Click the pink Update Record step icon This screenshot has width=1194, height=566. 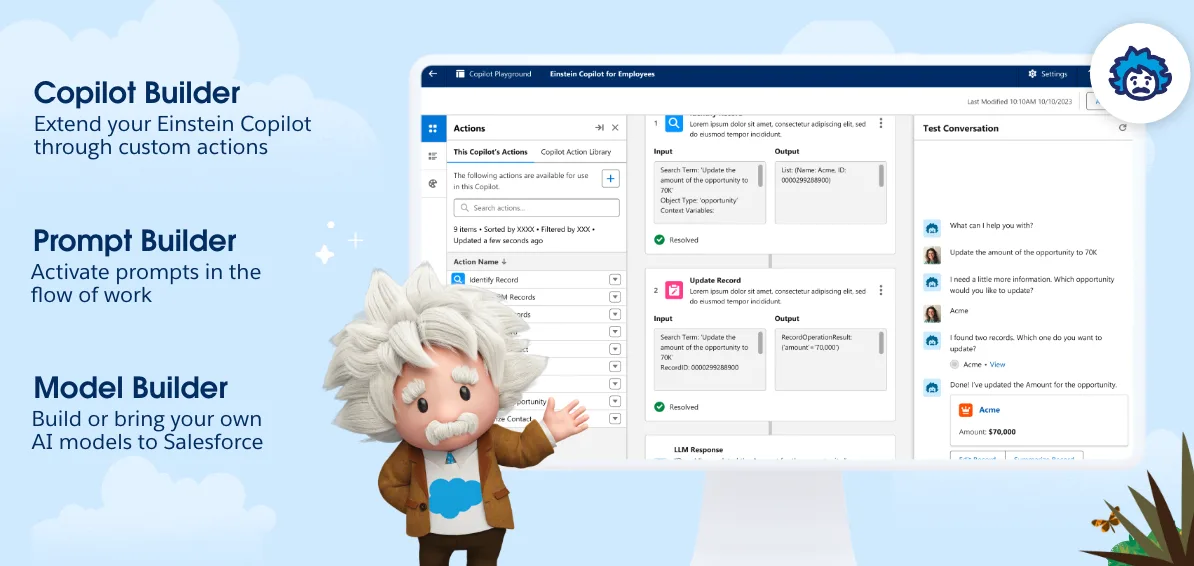(x=674, y=290)
